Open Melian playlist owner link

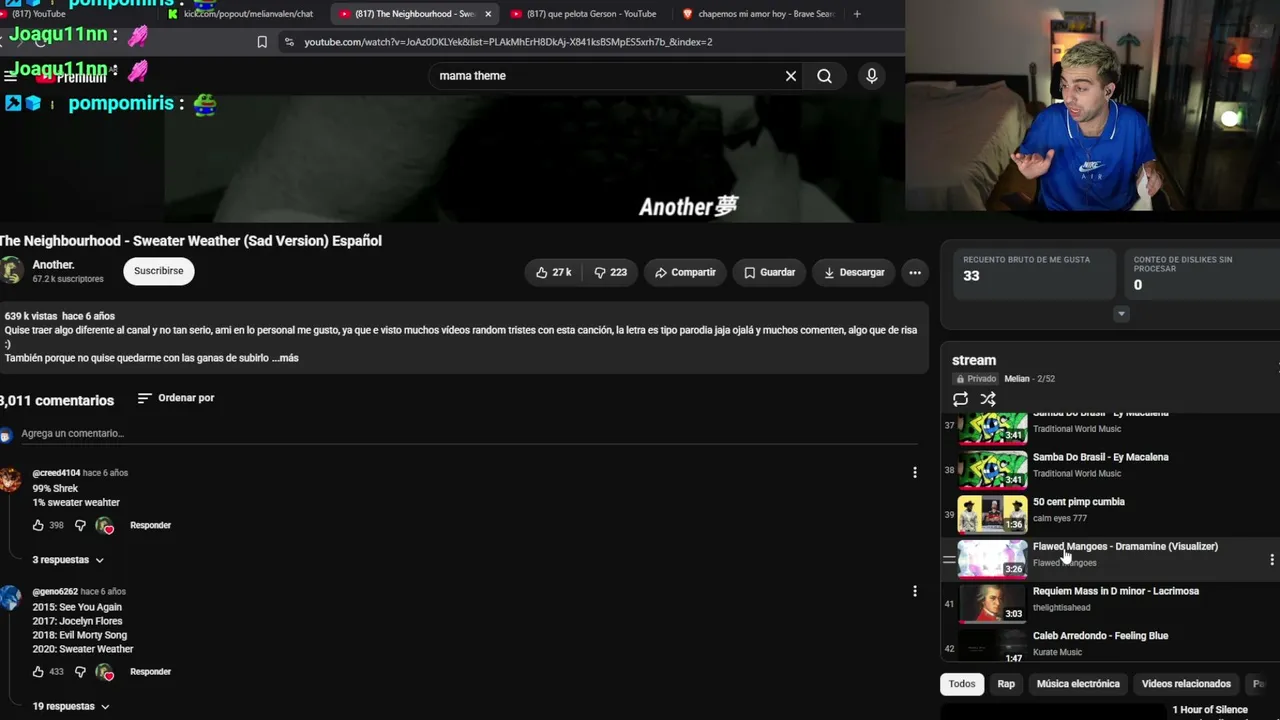click(1016, 379)
